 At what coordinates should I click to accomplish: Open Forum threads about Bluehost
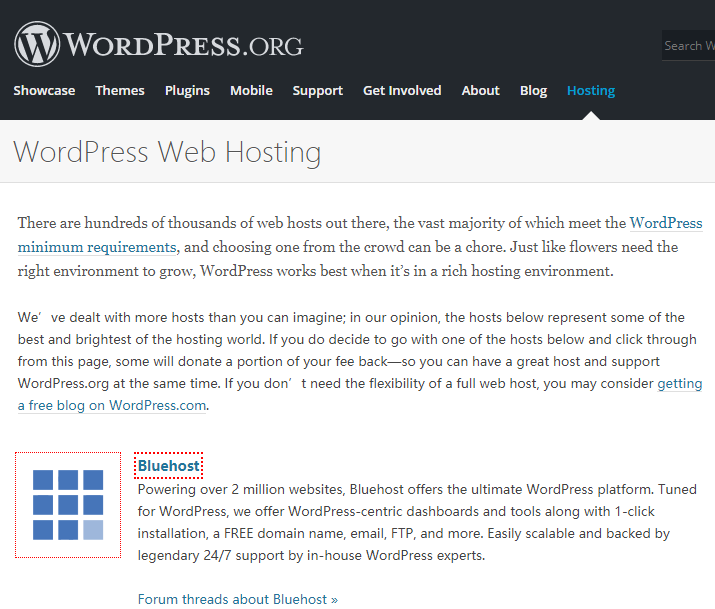click(238, 599)
